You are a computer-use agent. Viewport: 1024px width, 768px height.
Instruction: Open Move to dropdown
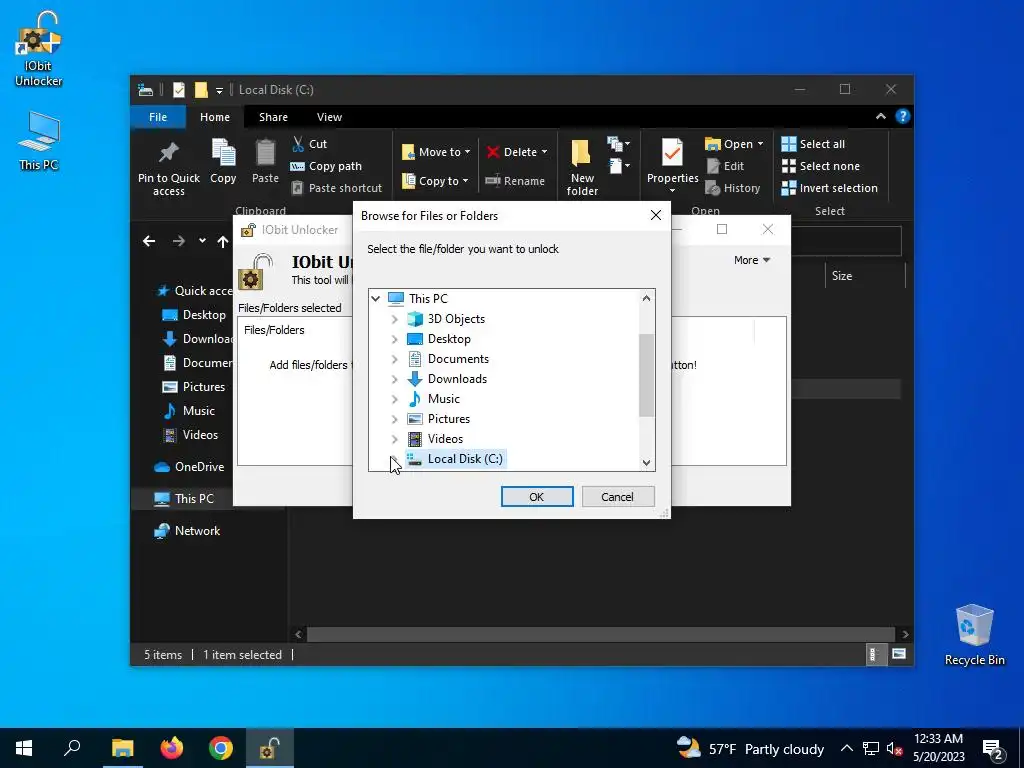(x=436, y=152)
